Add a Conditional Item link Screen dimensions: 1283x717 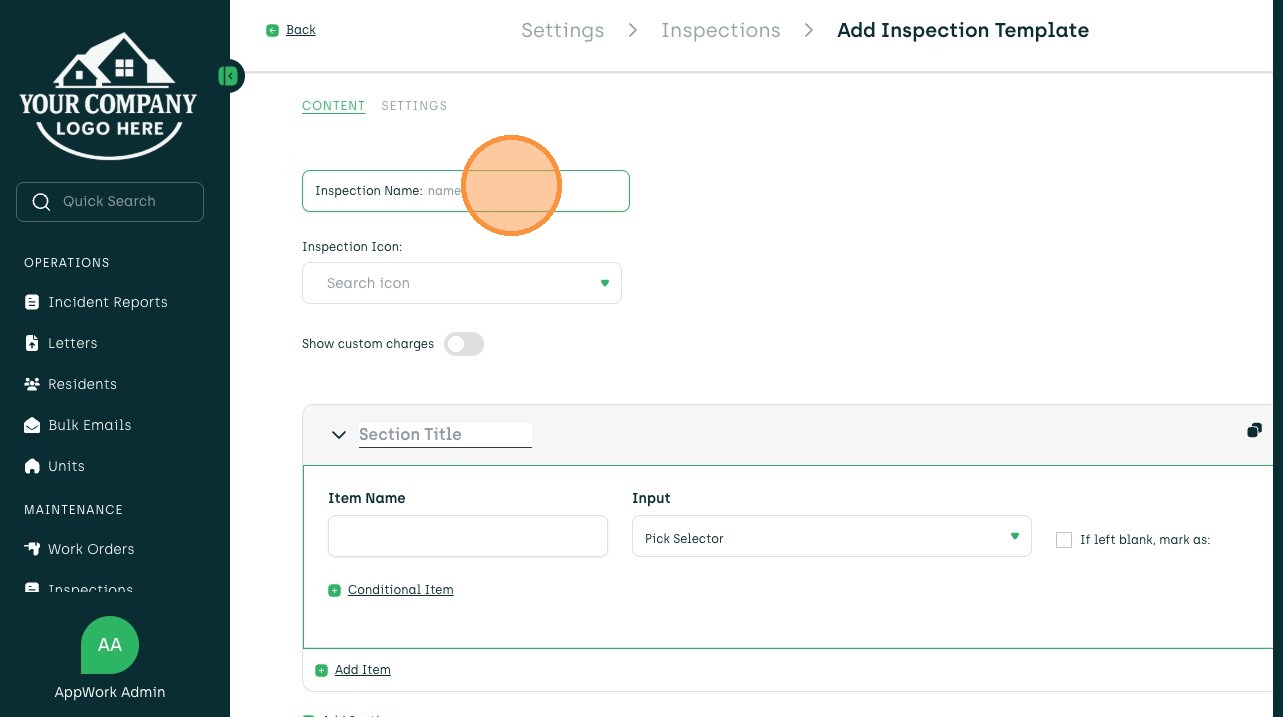[x=400, y=590]
